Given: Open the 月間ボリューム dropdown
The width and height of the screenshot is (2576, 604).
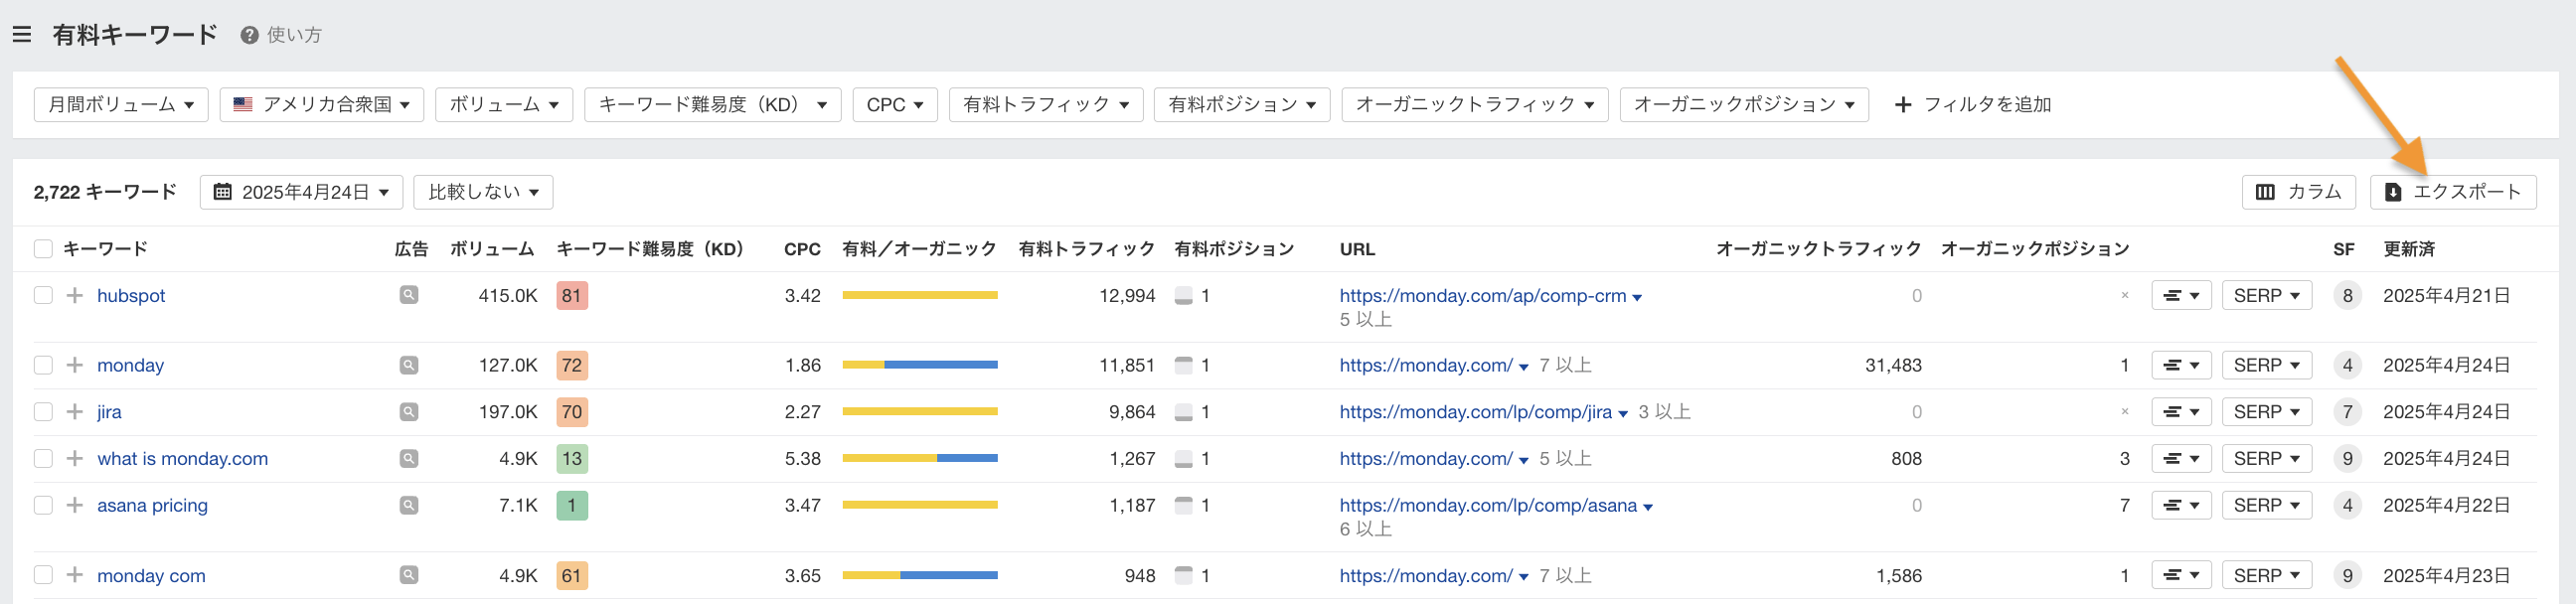Looking at the screenshot, I should tap(121, 105).
